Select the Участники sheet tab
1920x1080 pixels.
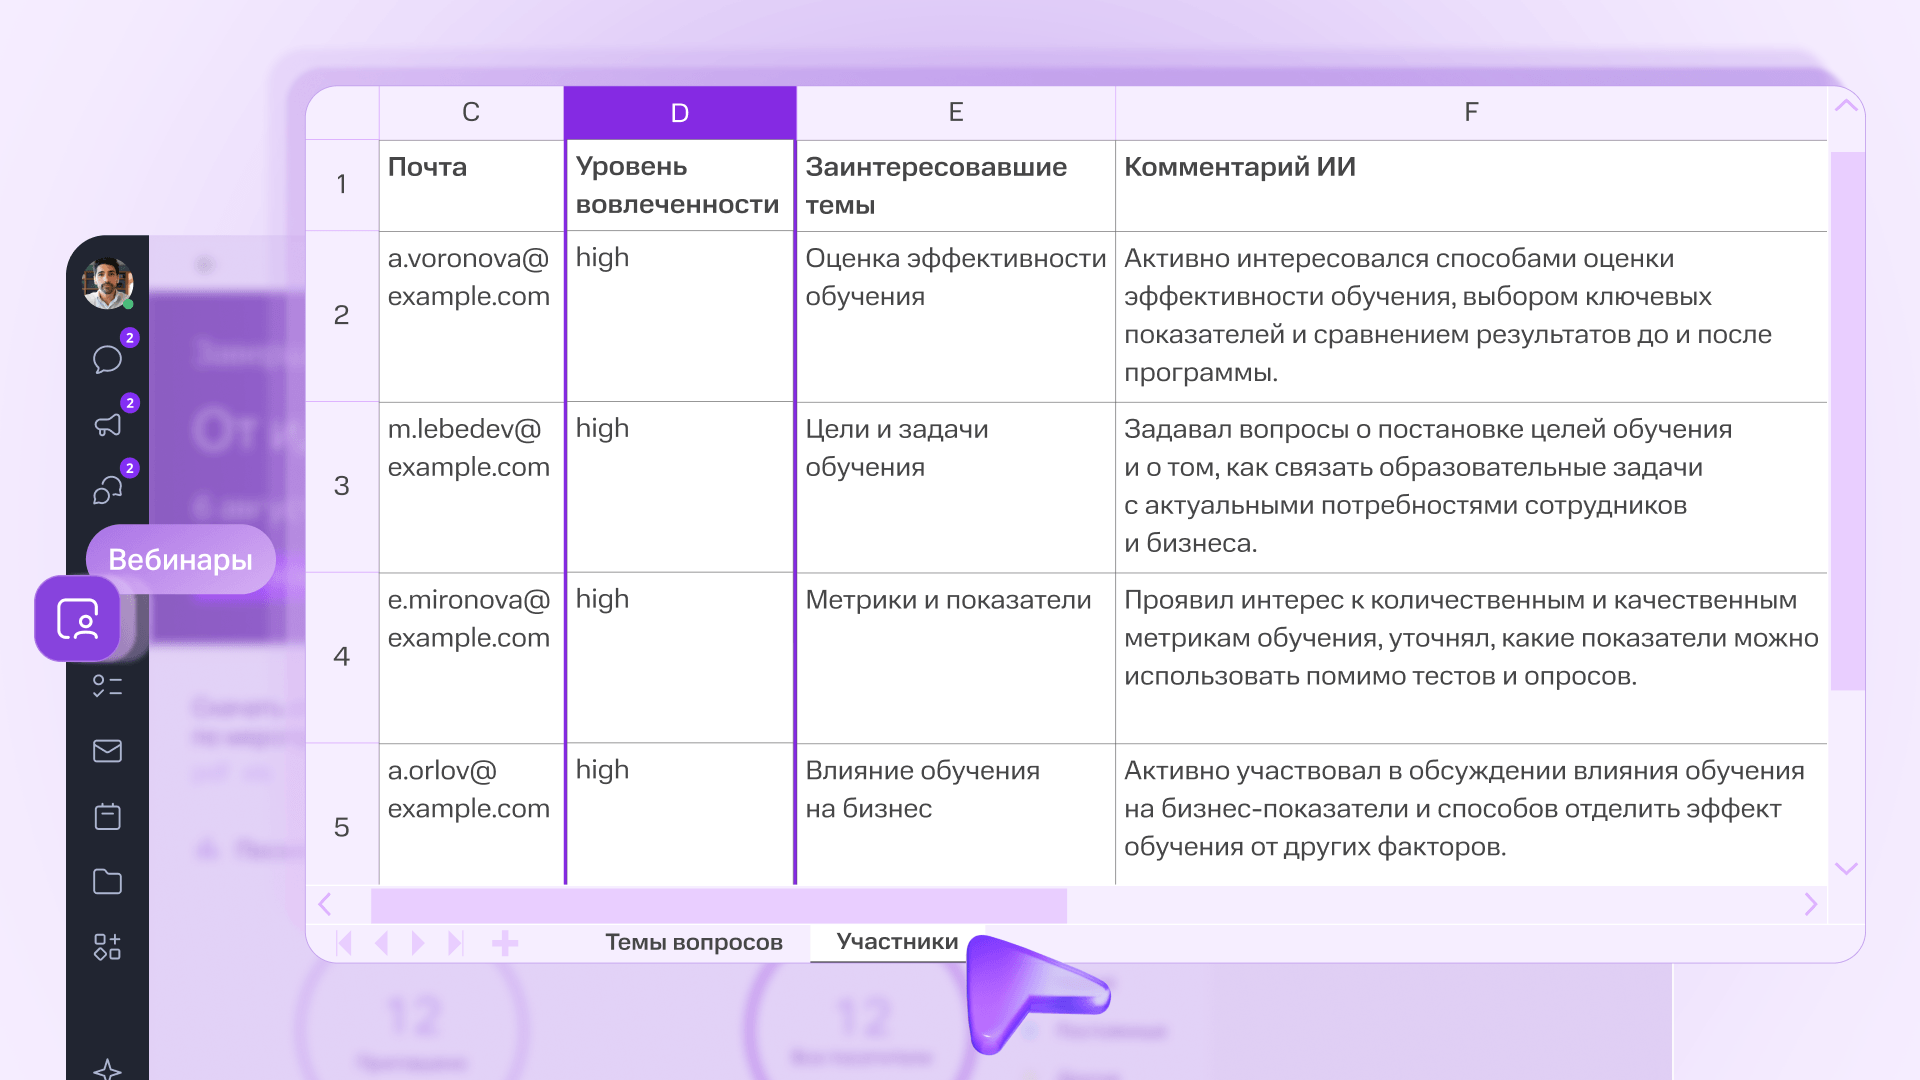[x=897, y=942]
